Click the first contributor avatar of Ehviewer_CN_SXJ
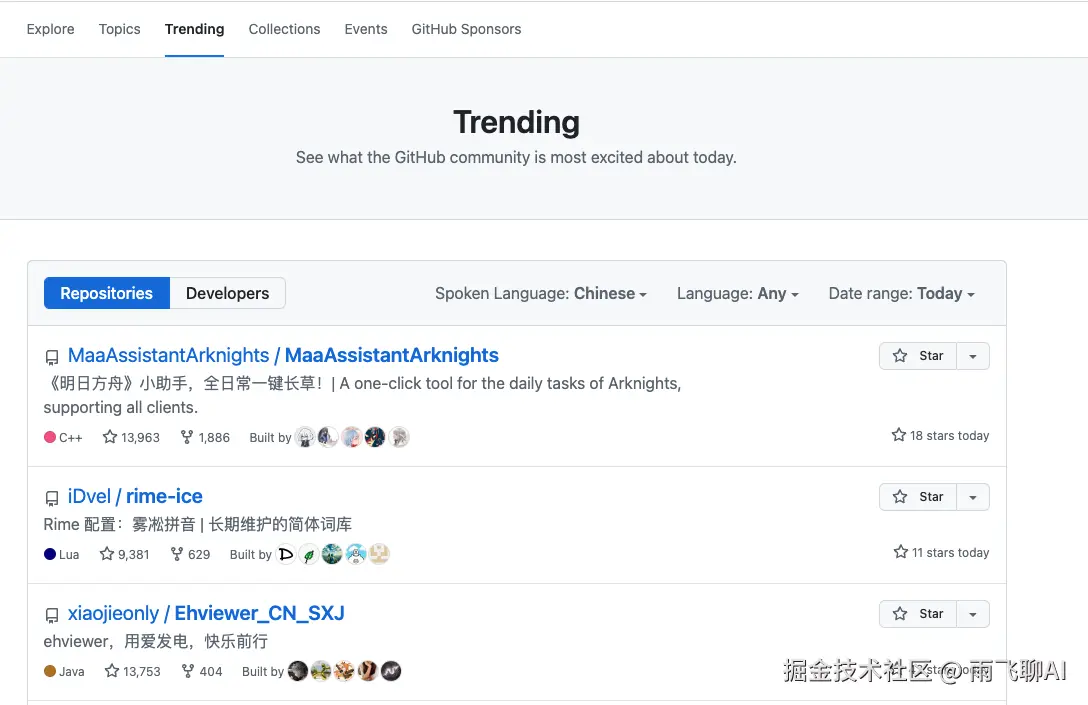Screen dimensions: 1088x705 [x=298, y=671]
